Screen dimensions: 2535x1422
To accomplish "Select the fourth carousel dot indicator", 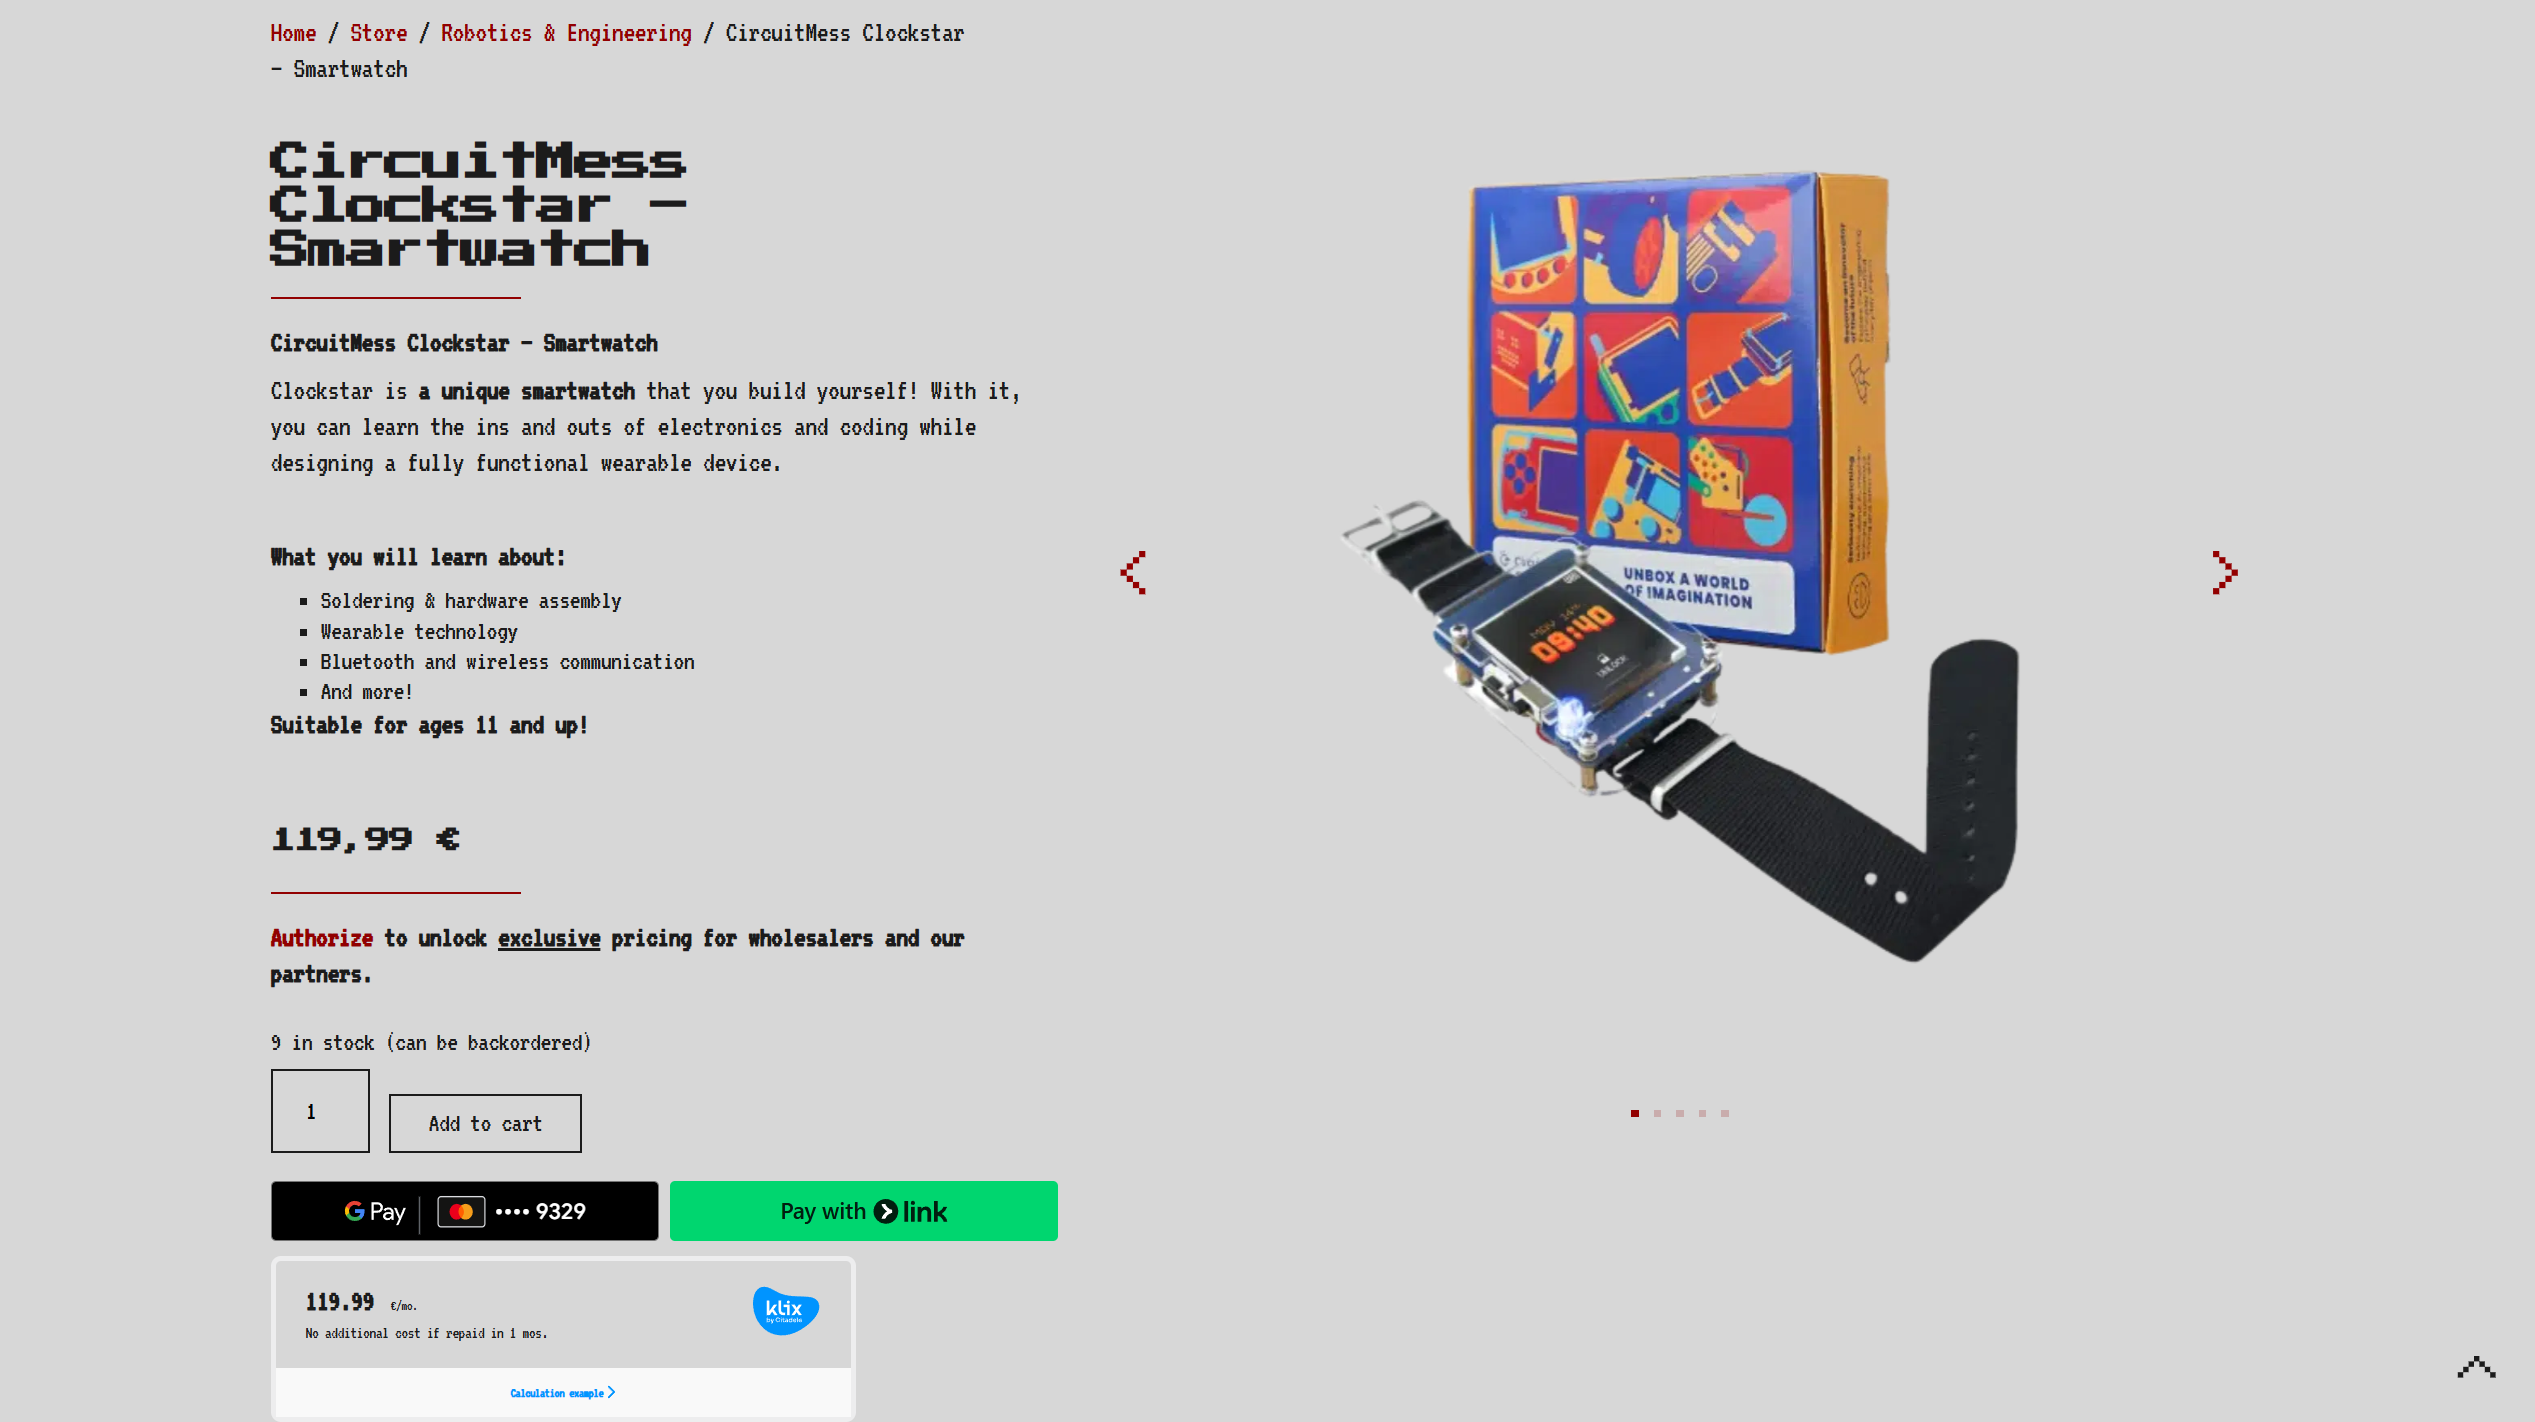I will coord(1702,1113).
